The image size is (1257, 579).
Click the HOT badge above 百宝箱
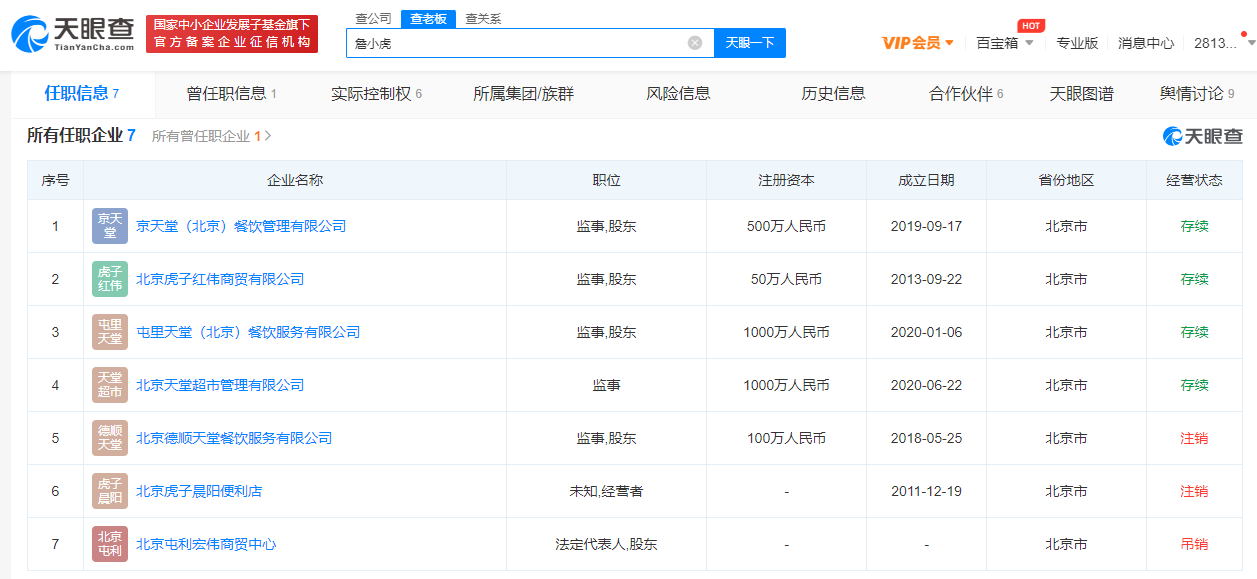coord(1031,25)
